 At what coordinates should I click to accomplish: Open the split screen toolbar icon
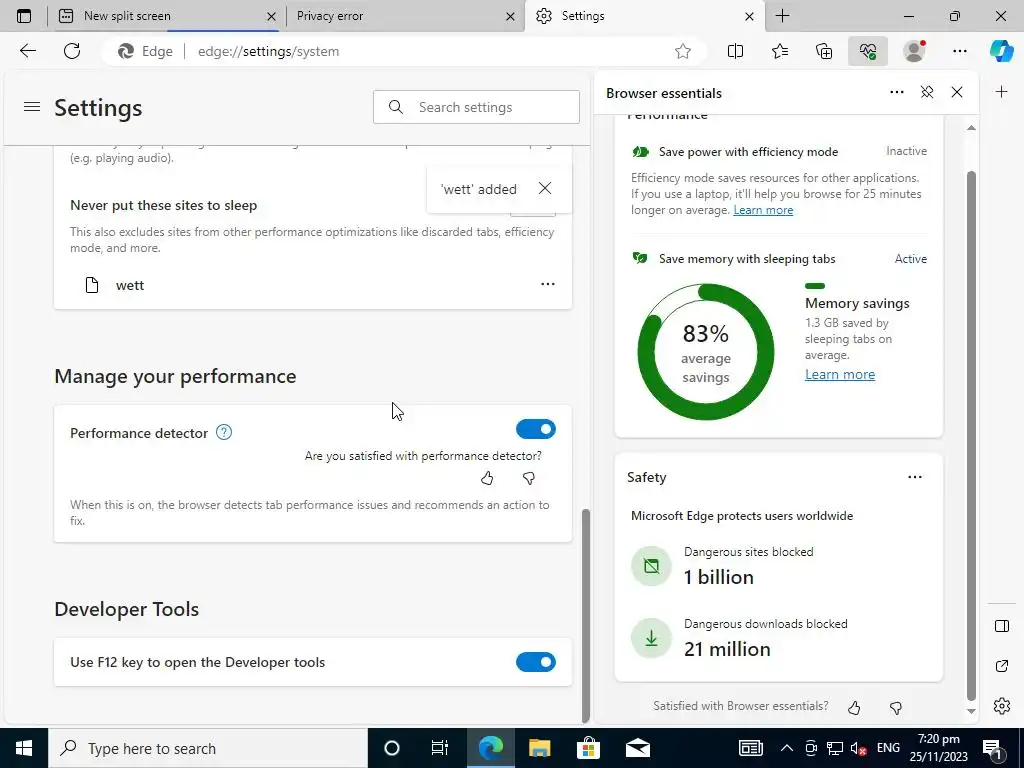coord(735,51)
